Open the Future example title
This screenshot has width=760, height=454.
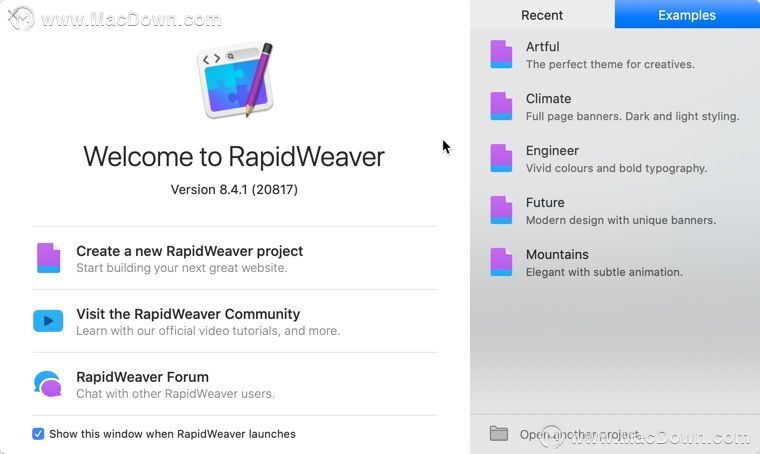(x=545, y=203)
